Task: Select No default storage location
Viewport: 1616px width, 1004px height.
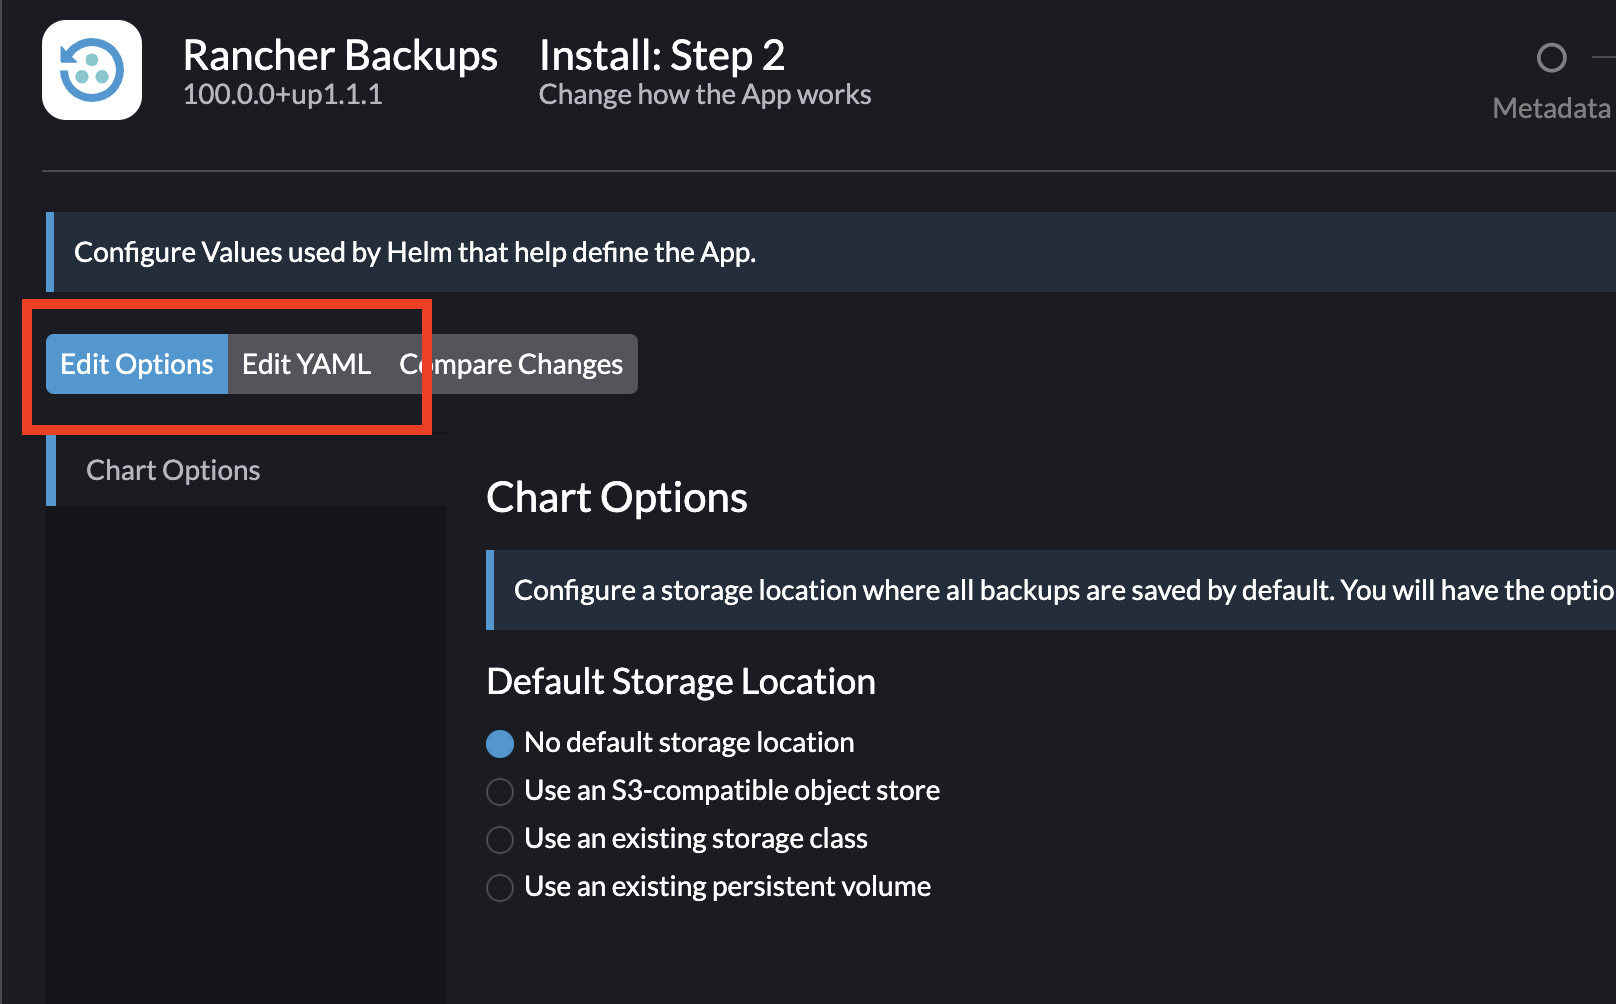Action: pyautogui.click(x=500, y=743)
